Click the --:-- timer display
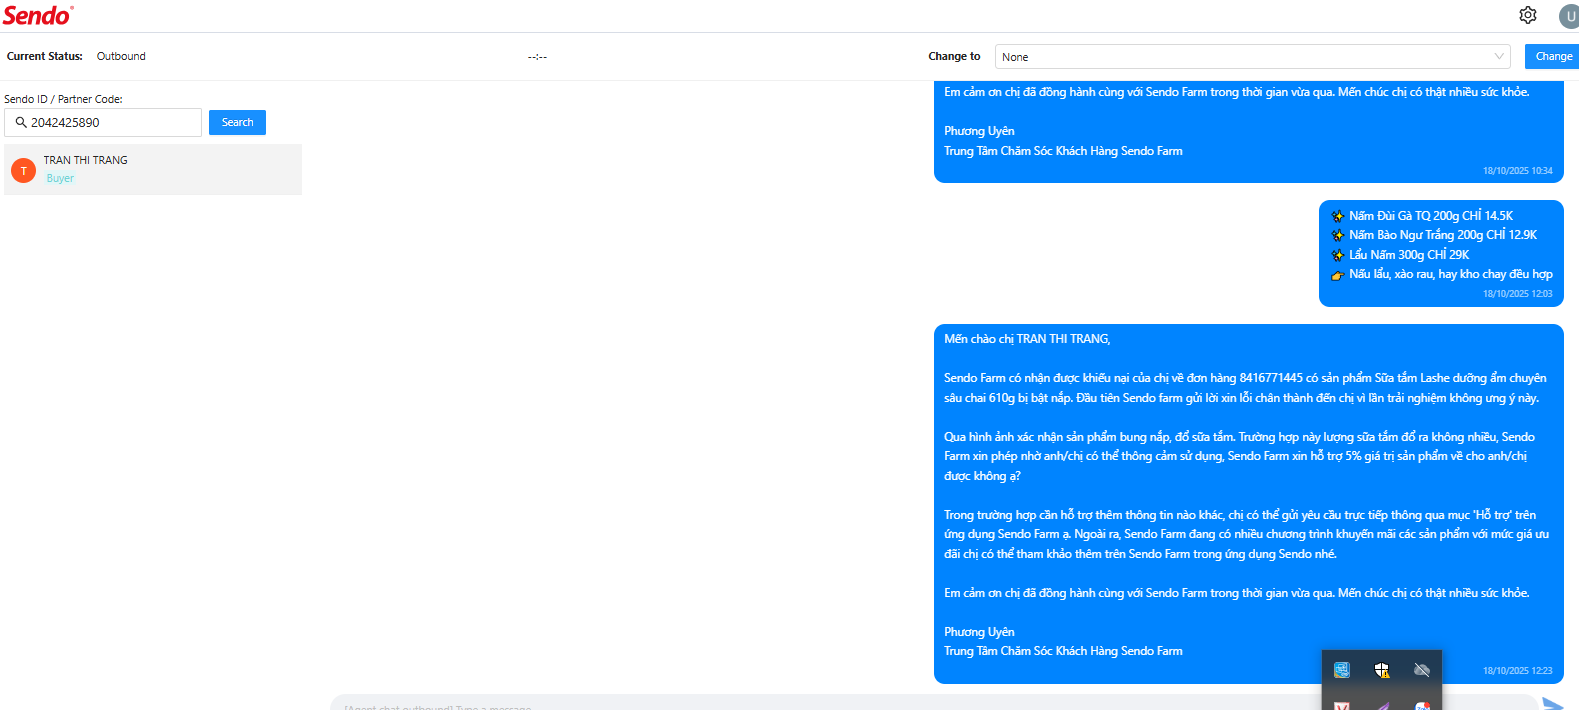 [x=537, y=57]
